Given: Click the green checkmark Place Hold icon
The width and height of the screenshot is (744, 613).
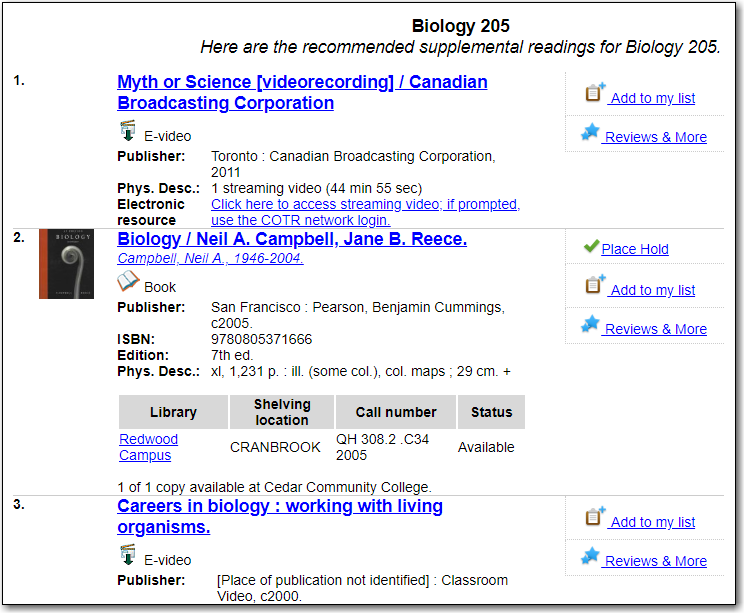Looking at the screenshot, I should pyautogui.click(x=591, y=246).
